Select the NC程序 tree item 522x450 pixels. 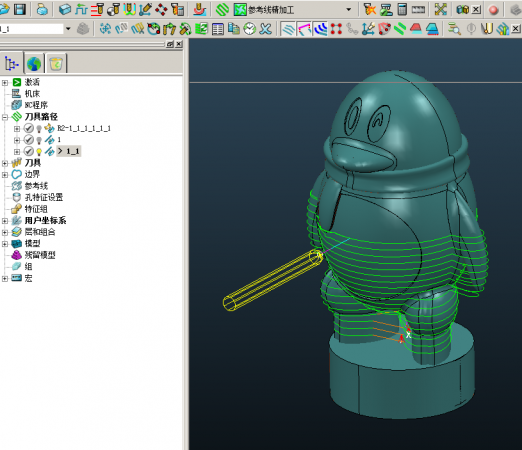(x=36, y=105)
